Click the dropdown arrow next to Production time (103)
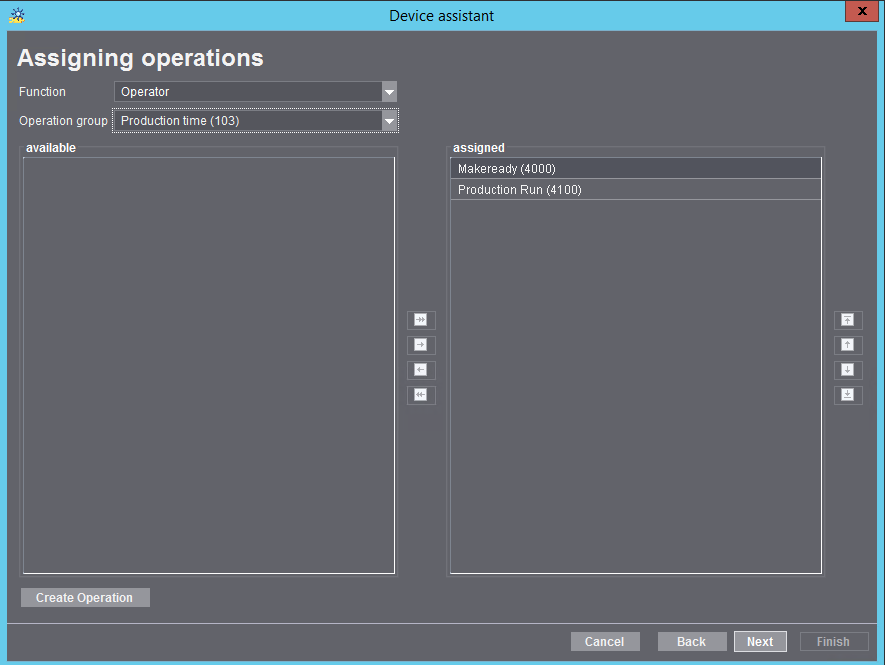Viewport: 885px width, 665px height. click(389, 120)
